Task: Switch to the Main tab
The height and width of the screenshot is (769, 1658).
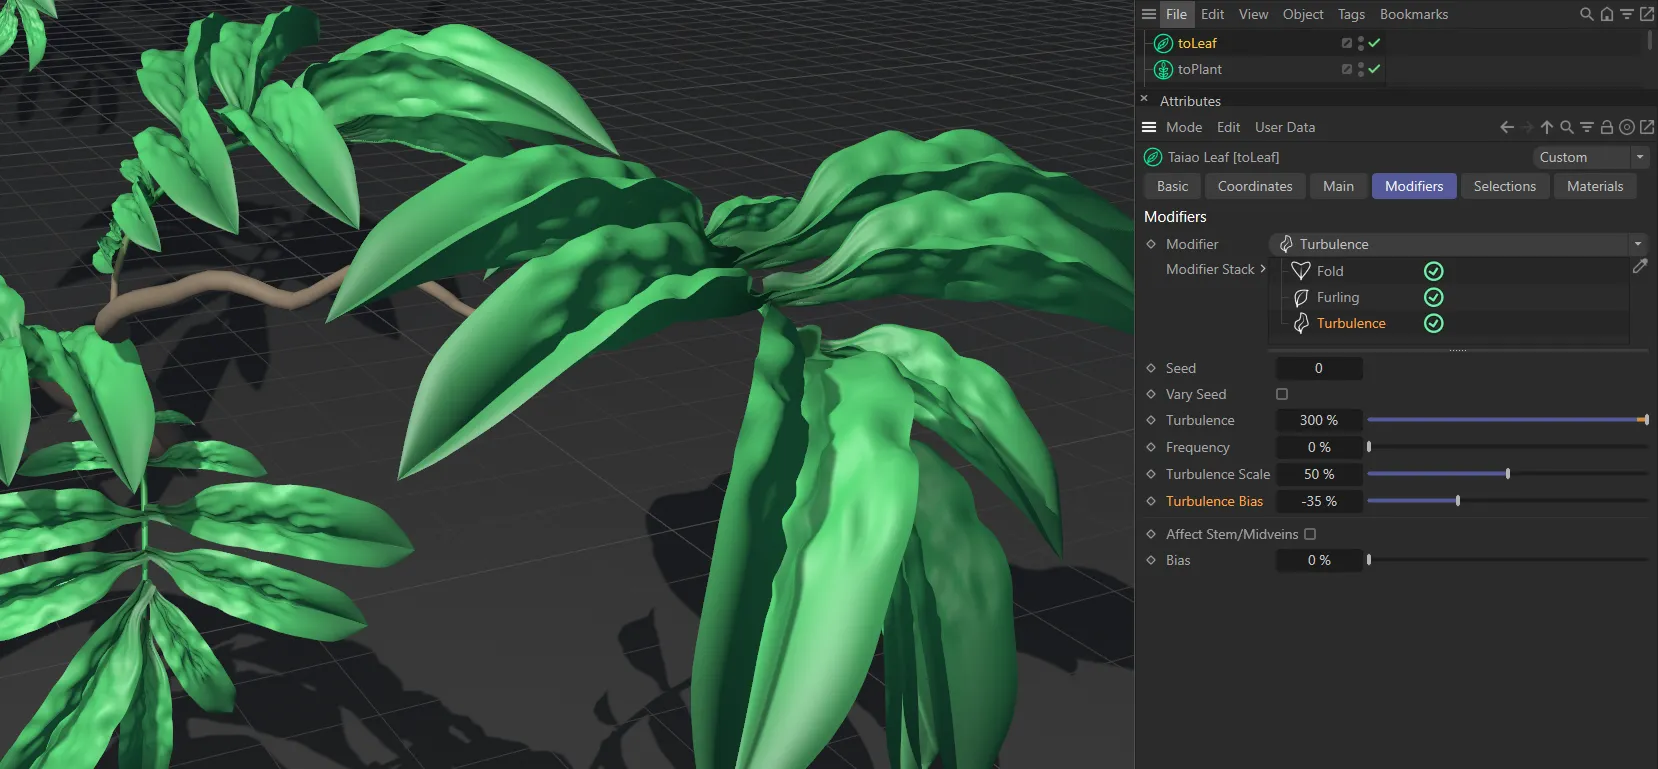Action: [x=1338, y=186]
